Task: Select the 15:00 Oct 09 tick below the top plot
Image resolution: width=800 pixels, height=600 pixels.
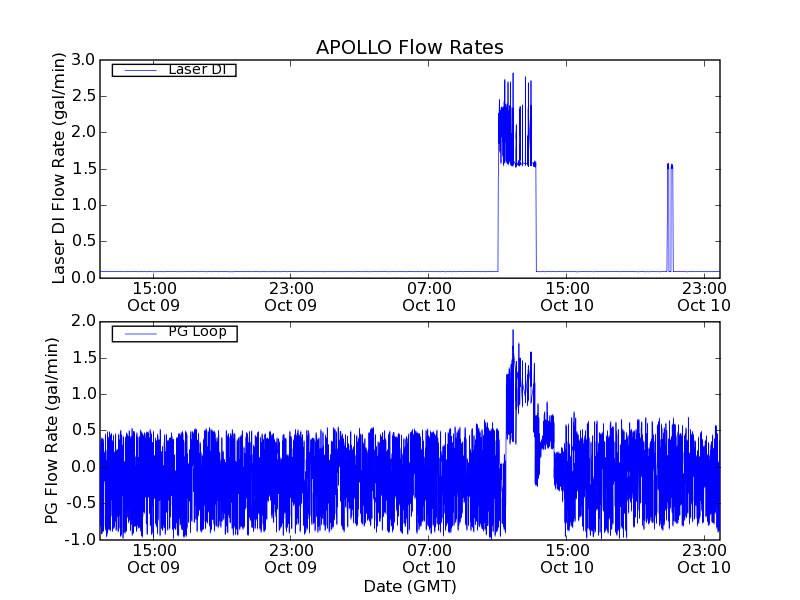Action: point(153,297)
